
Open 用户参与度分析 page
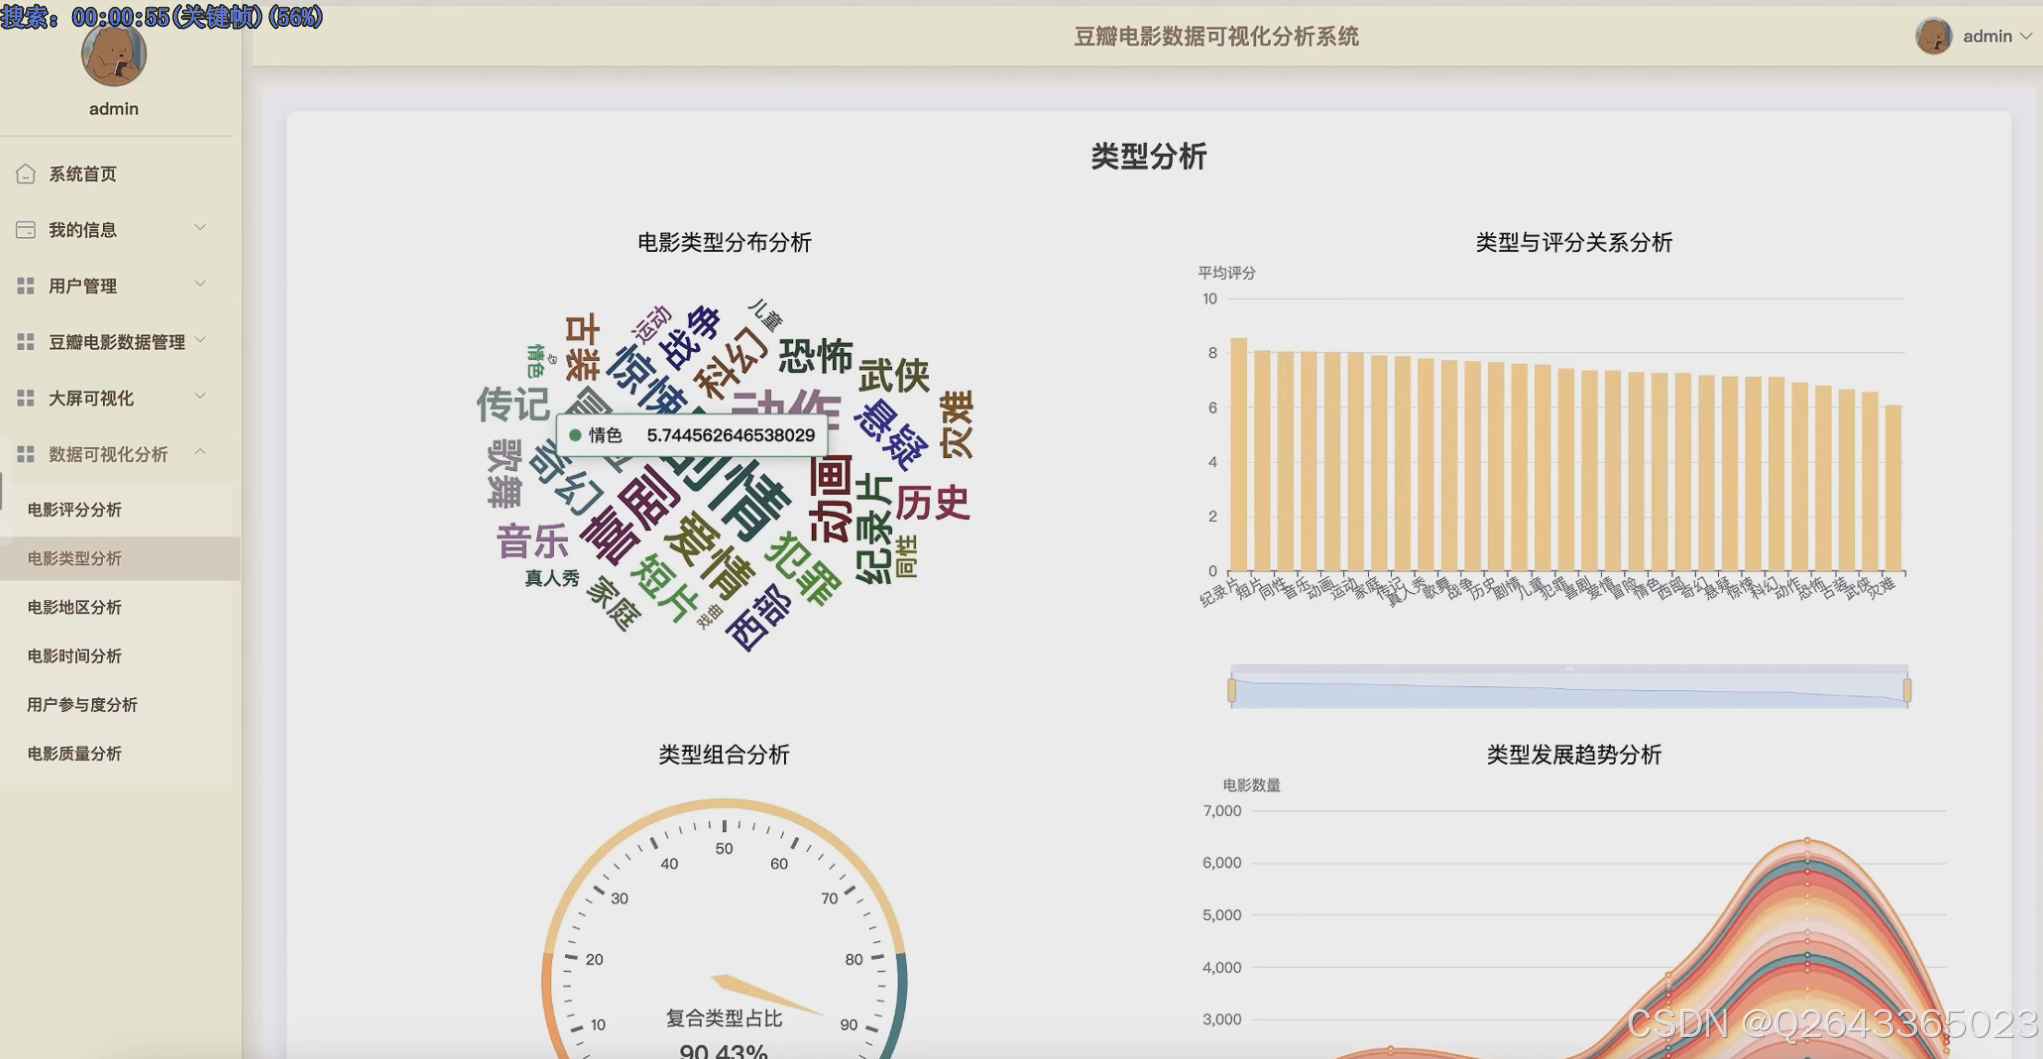82,705
